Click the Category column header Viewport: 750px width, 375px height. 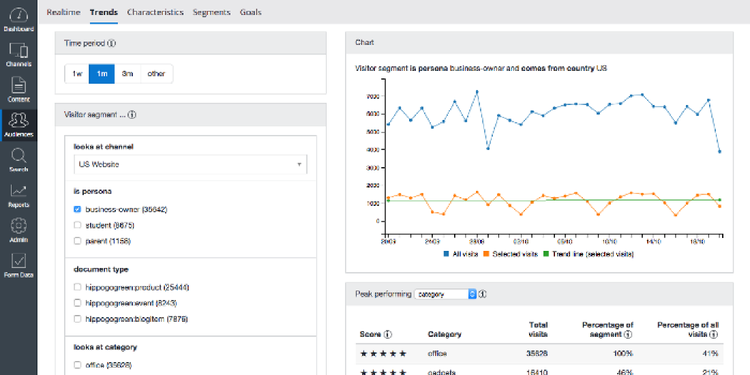coord(444,334)
